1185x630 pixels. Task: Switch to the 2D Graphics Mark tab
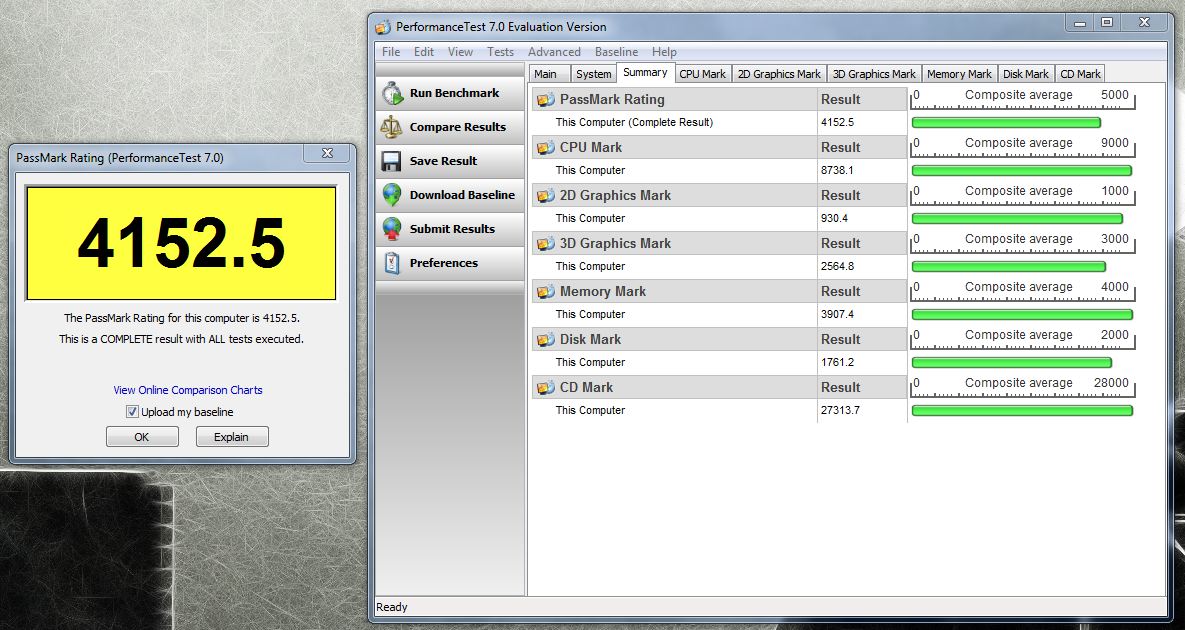coord(779,74)
